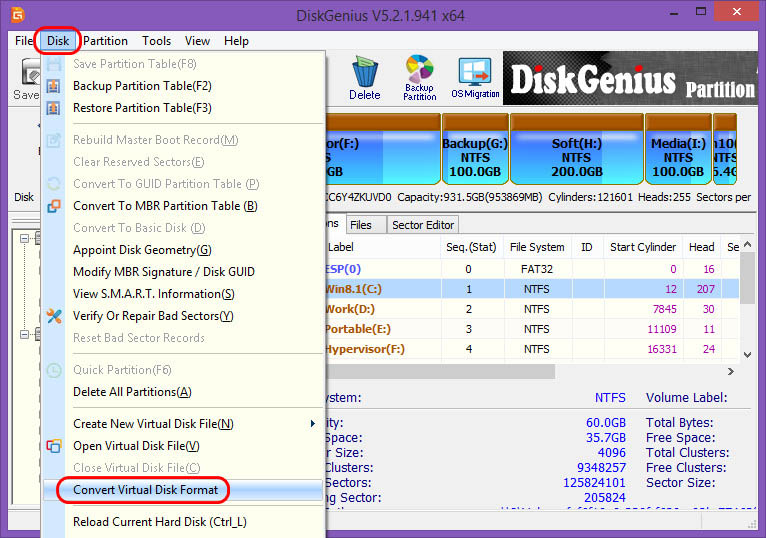Expand Create New Virtual Disk File submenu
Viewport: 766px width, 538px height.
[x=184, y=424]
